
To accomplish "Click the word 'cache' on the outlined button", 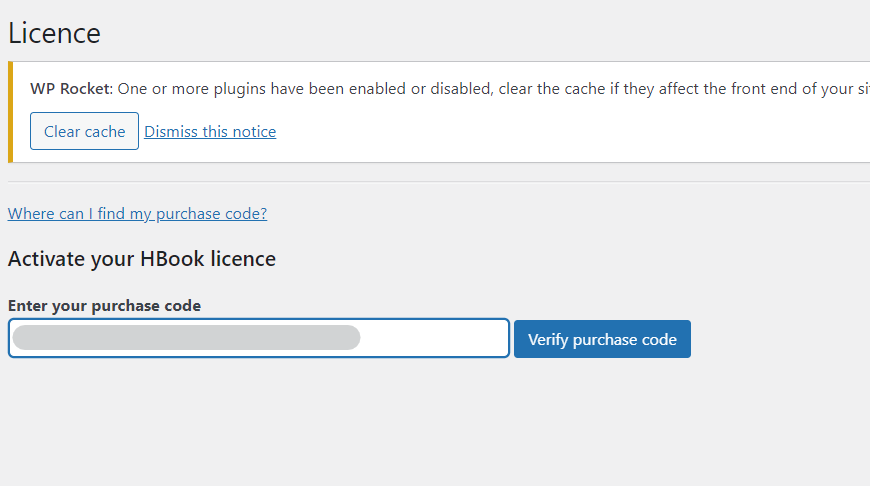I will [106, 131].
